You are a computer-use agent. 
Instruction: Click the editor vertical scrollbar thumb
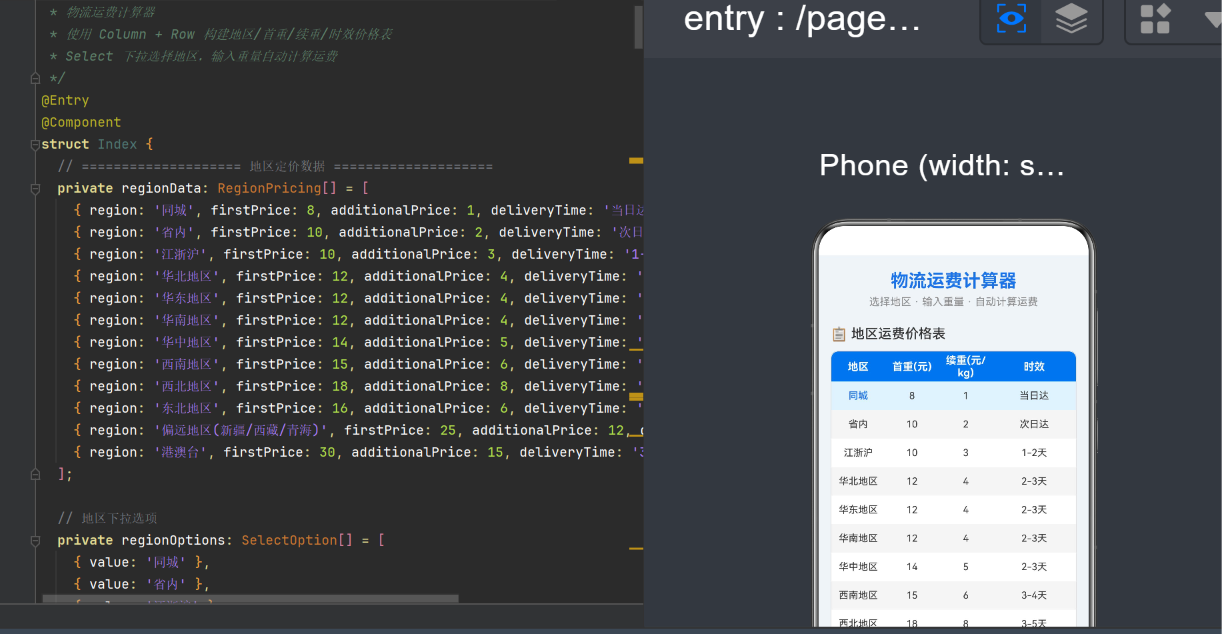[x=638, y=27]
